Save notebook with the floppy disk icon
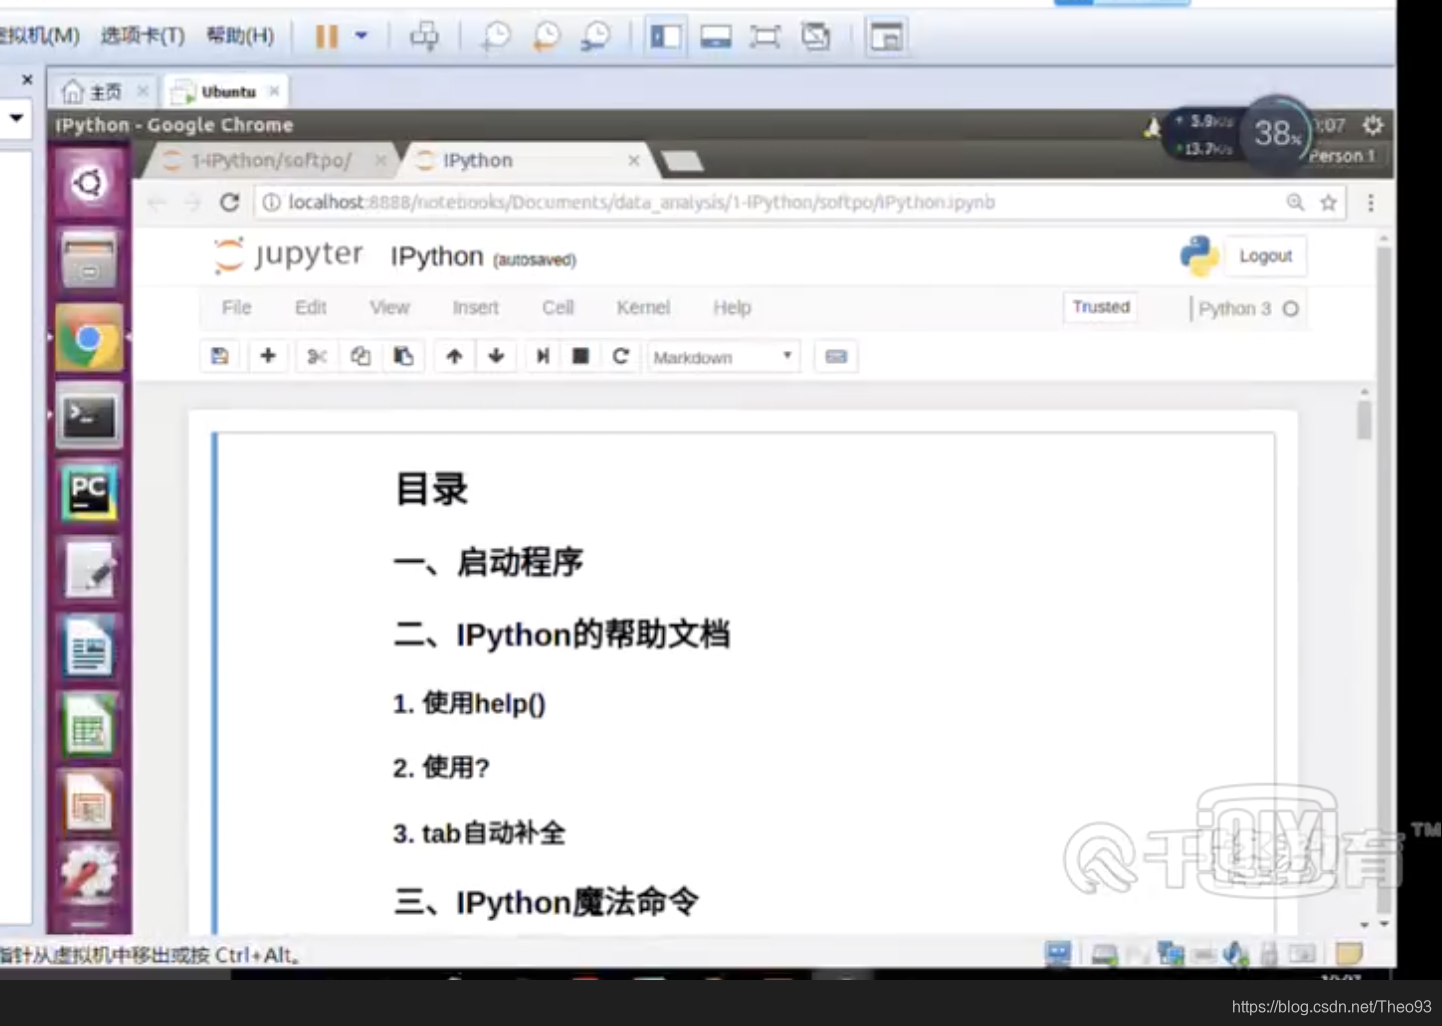 click(220, 356)
